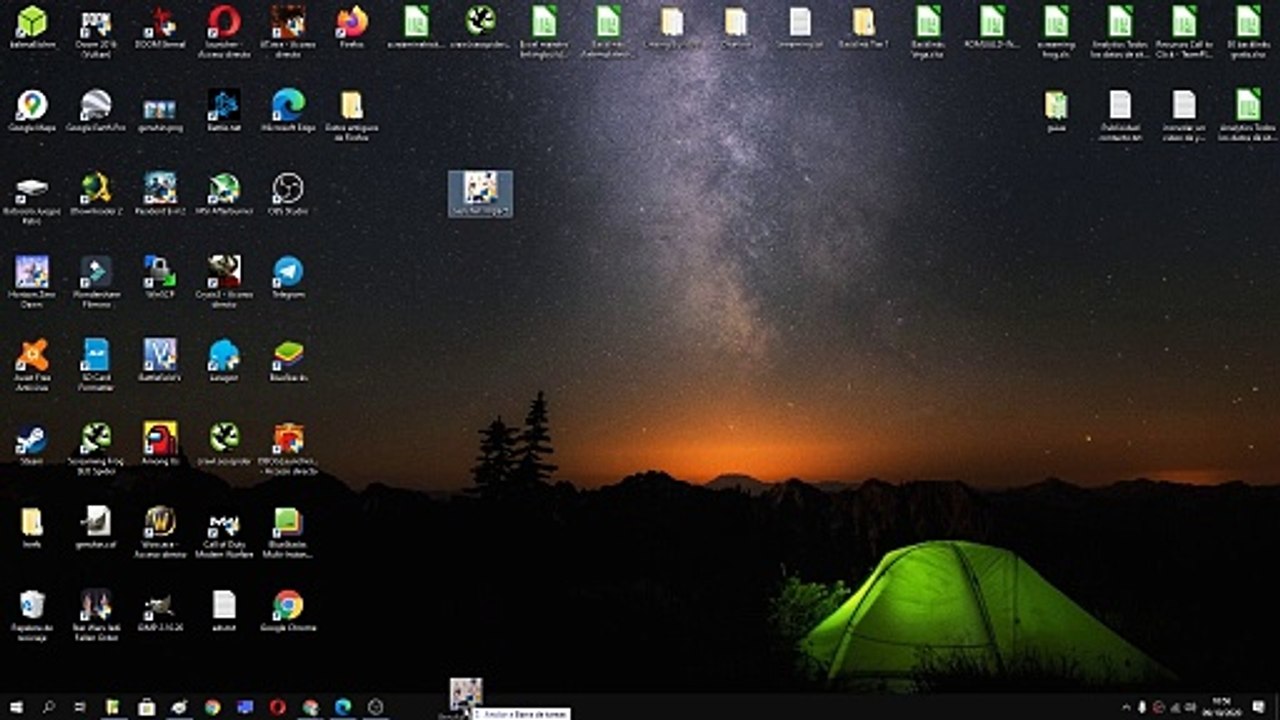Launch the Screaming Frog SEO Spider shortcut
The height and width of the screenshot is (720, 1280).
[x=96, y=448]
